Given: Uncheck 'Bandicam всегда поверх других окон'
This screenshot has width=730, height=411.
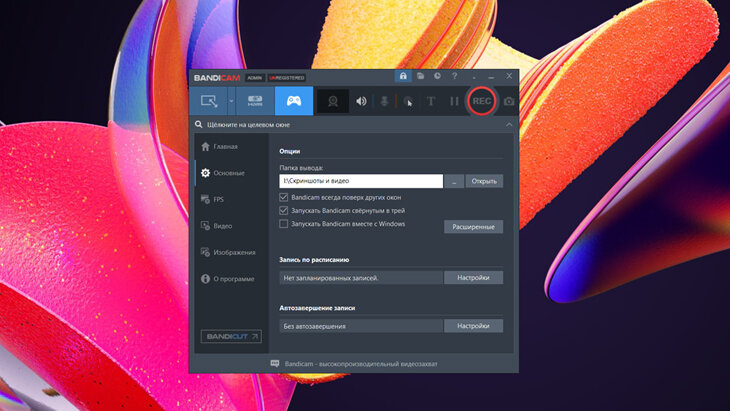Looking at the screenshot, I should coord(284,198).
